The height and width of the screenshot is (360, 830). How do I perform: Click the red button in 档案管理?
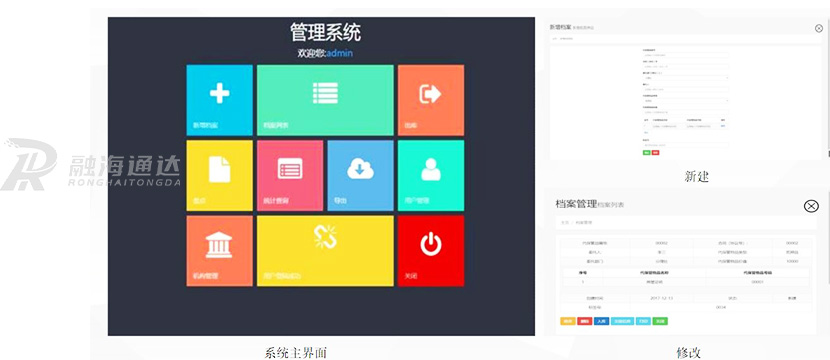click(584, 321)
